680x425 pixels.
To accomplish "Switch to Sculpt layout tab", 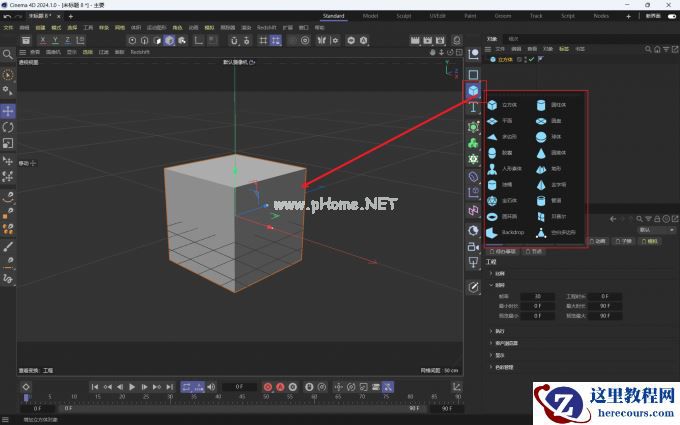I will coord(404,16).
